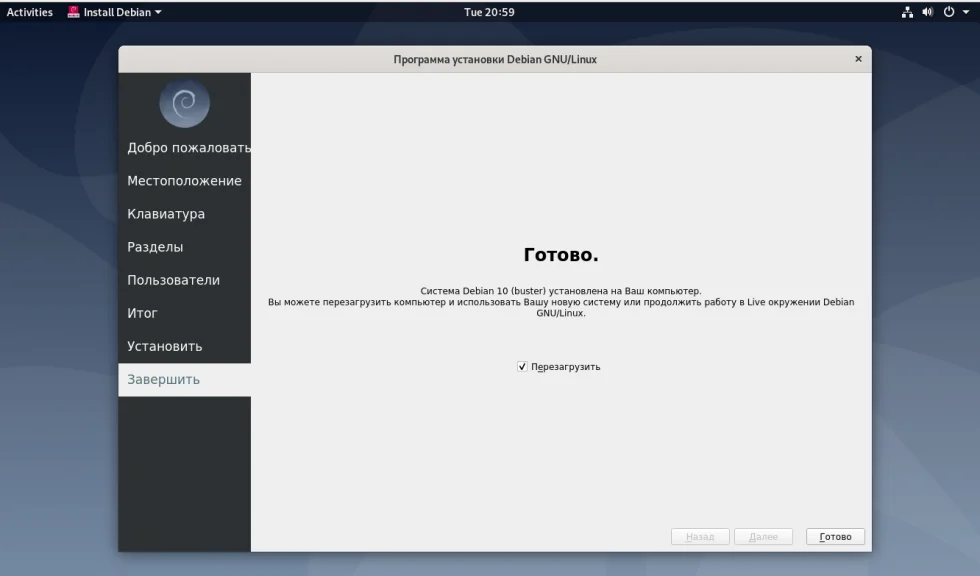This screenshot has height=576, width=980.
Task: Click the window title Программа установки Debian GNU/Linux
Action: coord(495,59)
